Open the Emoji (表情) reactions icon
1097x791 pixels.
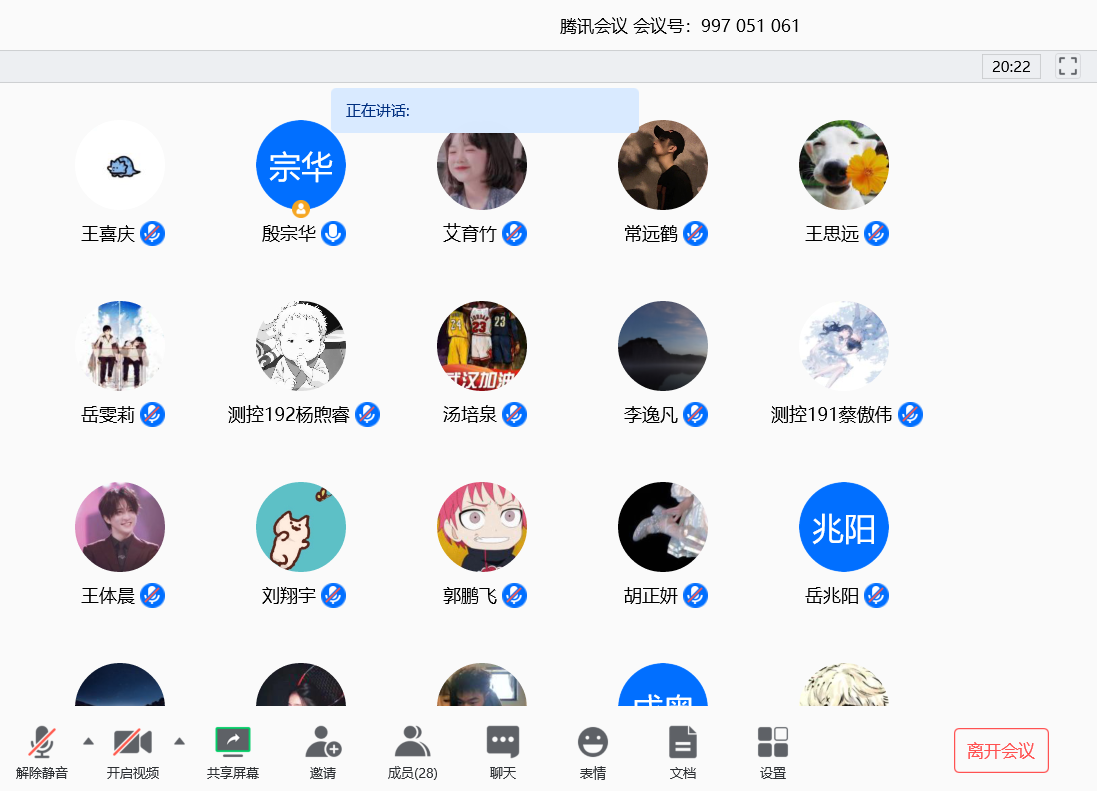tap(592, 742)
